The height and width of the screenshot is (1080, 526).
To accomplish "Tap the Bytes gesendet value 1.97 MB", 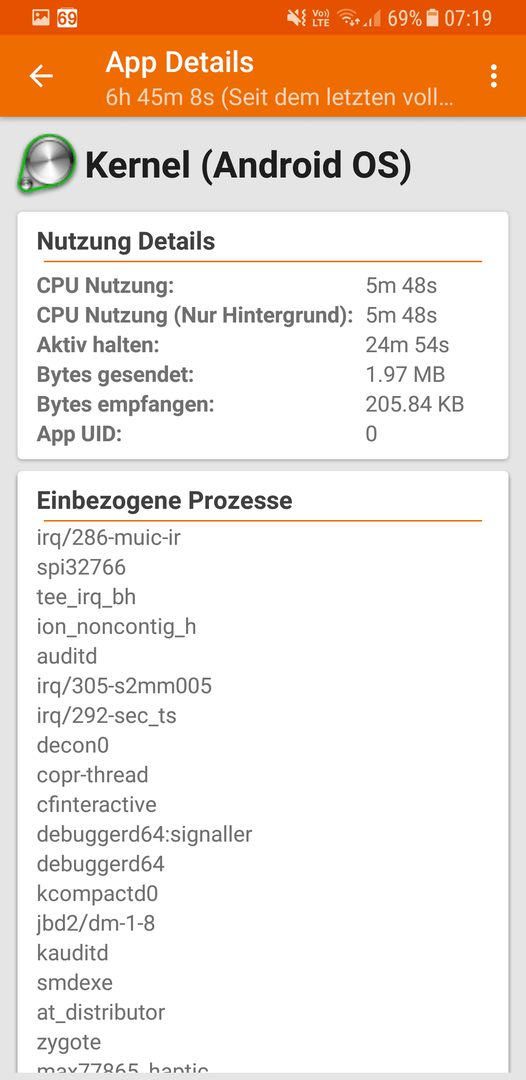I will 406,375.
